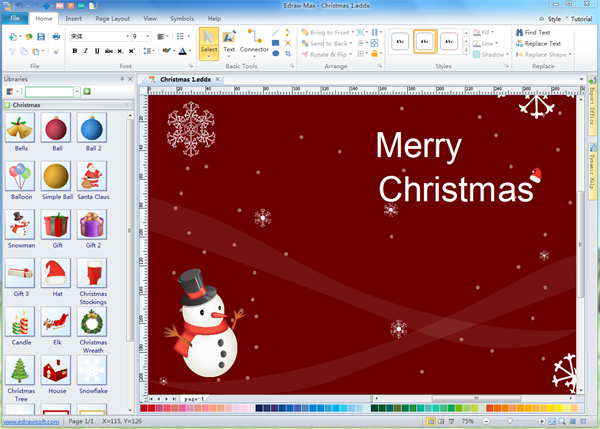Toggle subscript formatting
Viewport: 600px width, 429px height.
click(x=120, y=51)
